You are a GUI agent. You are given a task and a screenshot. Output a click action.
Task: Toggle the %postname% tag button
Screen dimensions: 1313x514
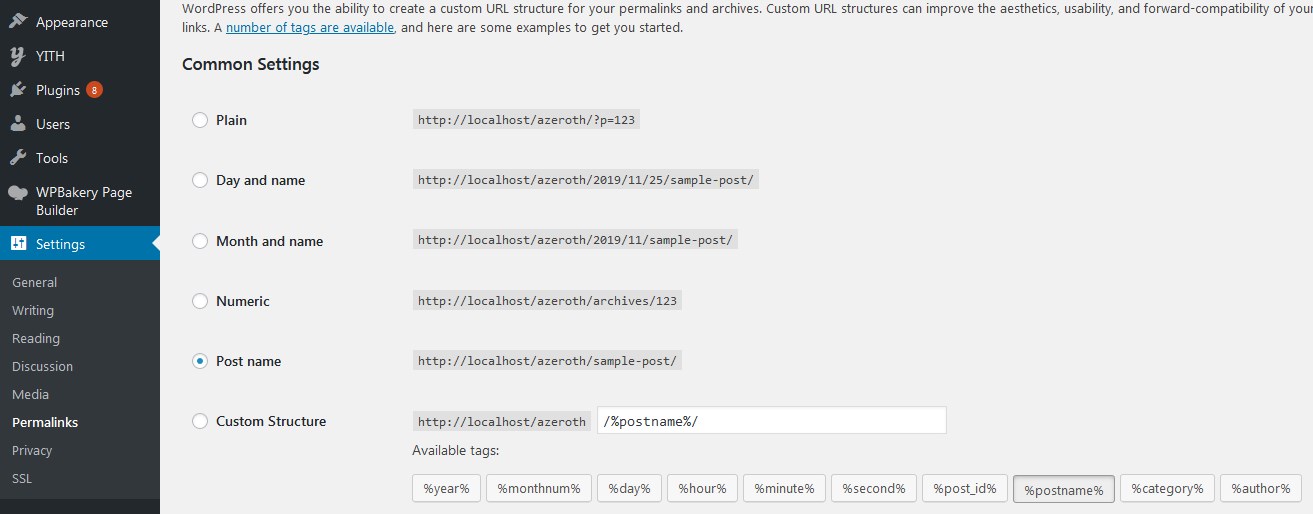coord(1064,489)
